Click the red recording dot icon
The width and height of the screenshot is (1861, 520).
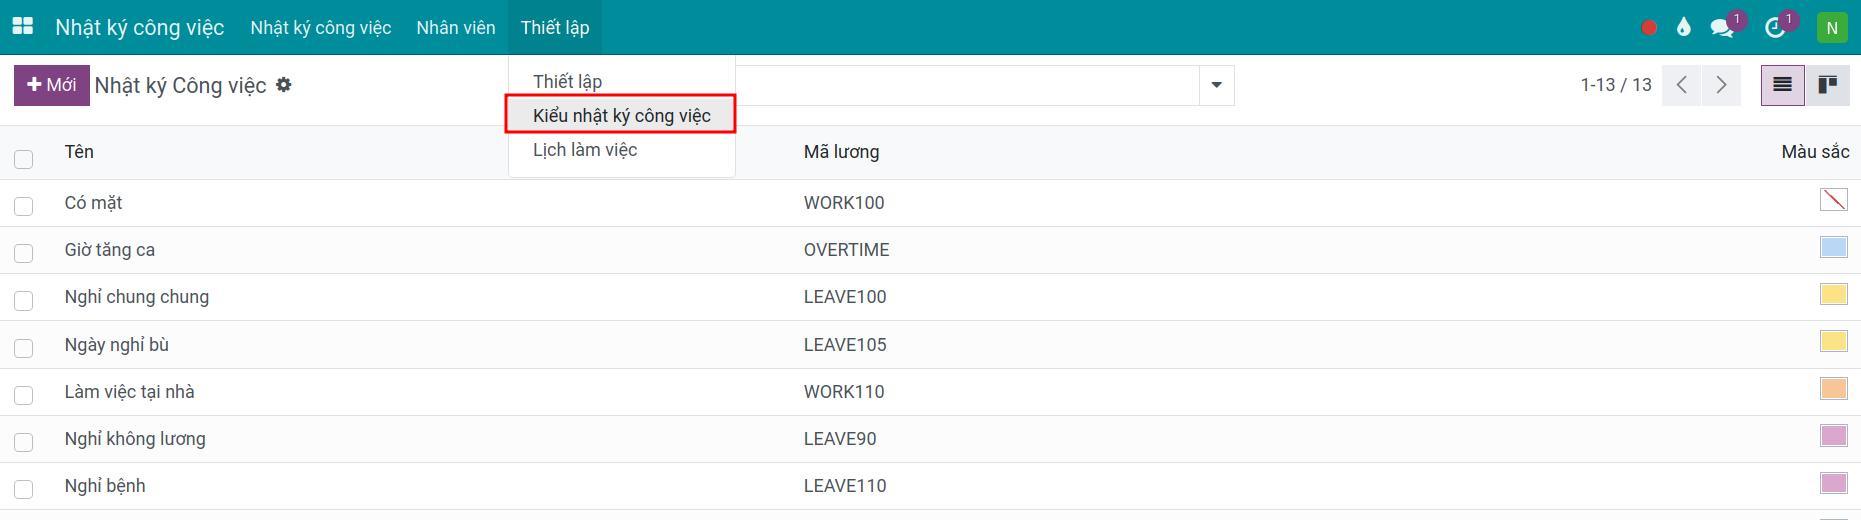1649,28
